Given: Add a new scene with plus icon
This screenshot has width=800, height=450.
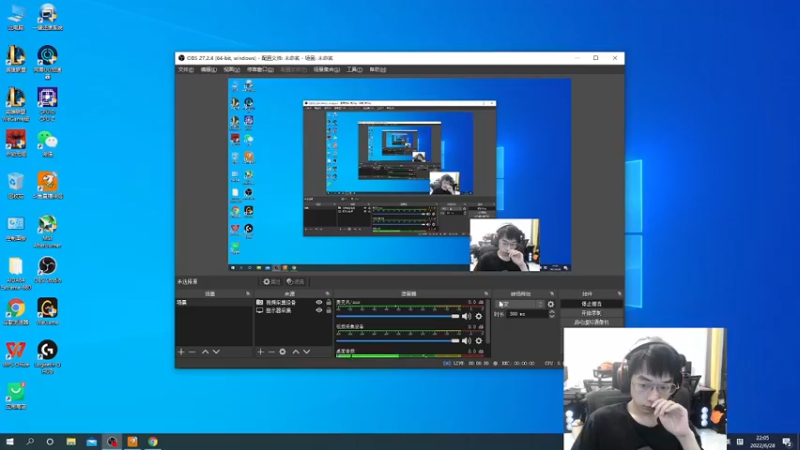Looking at the screenshot, I should coord(181,352).
